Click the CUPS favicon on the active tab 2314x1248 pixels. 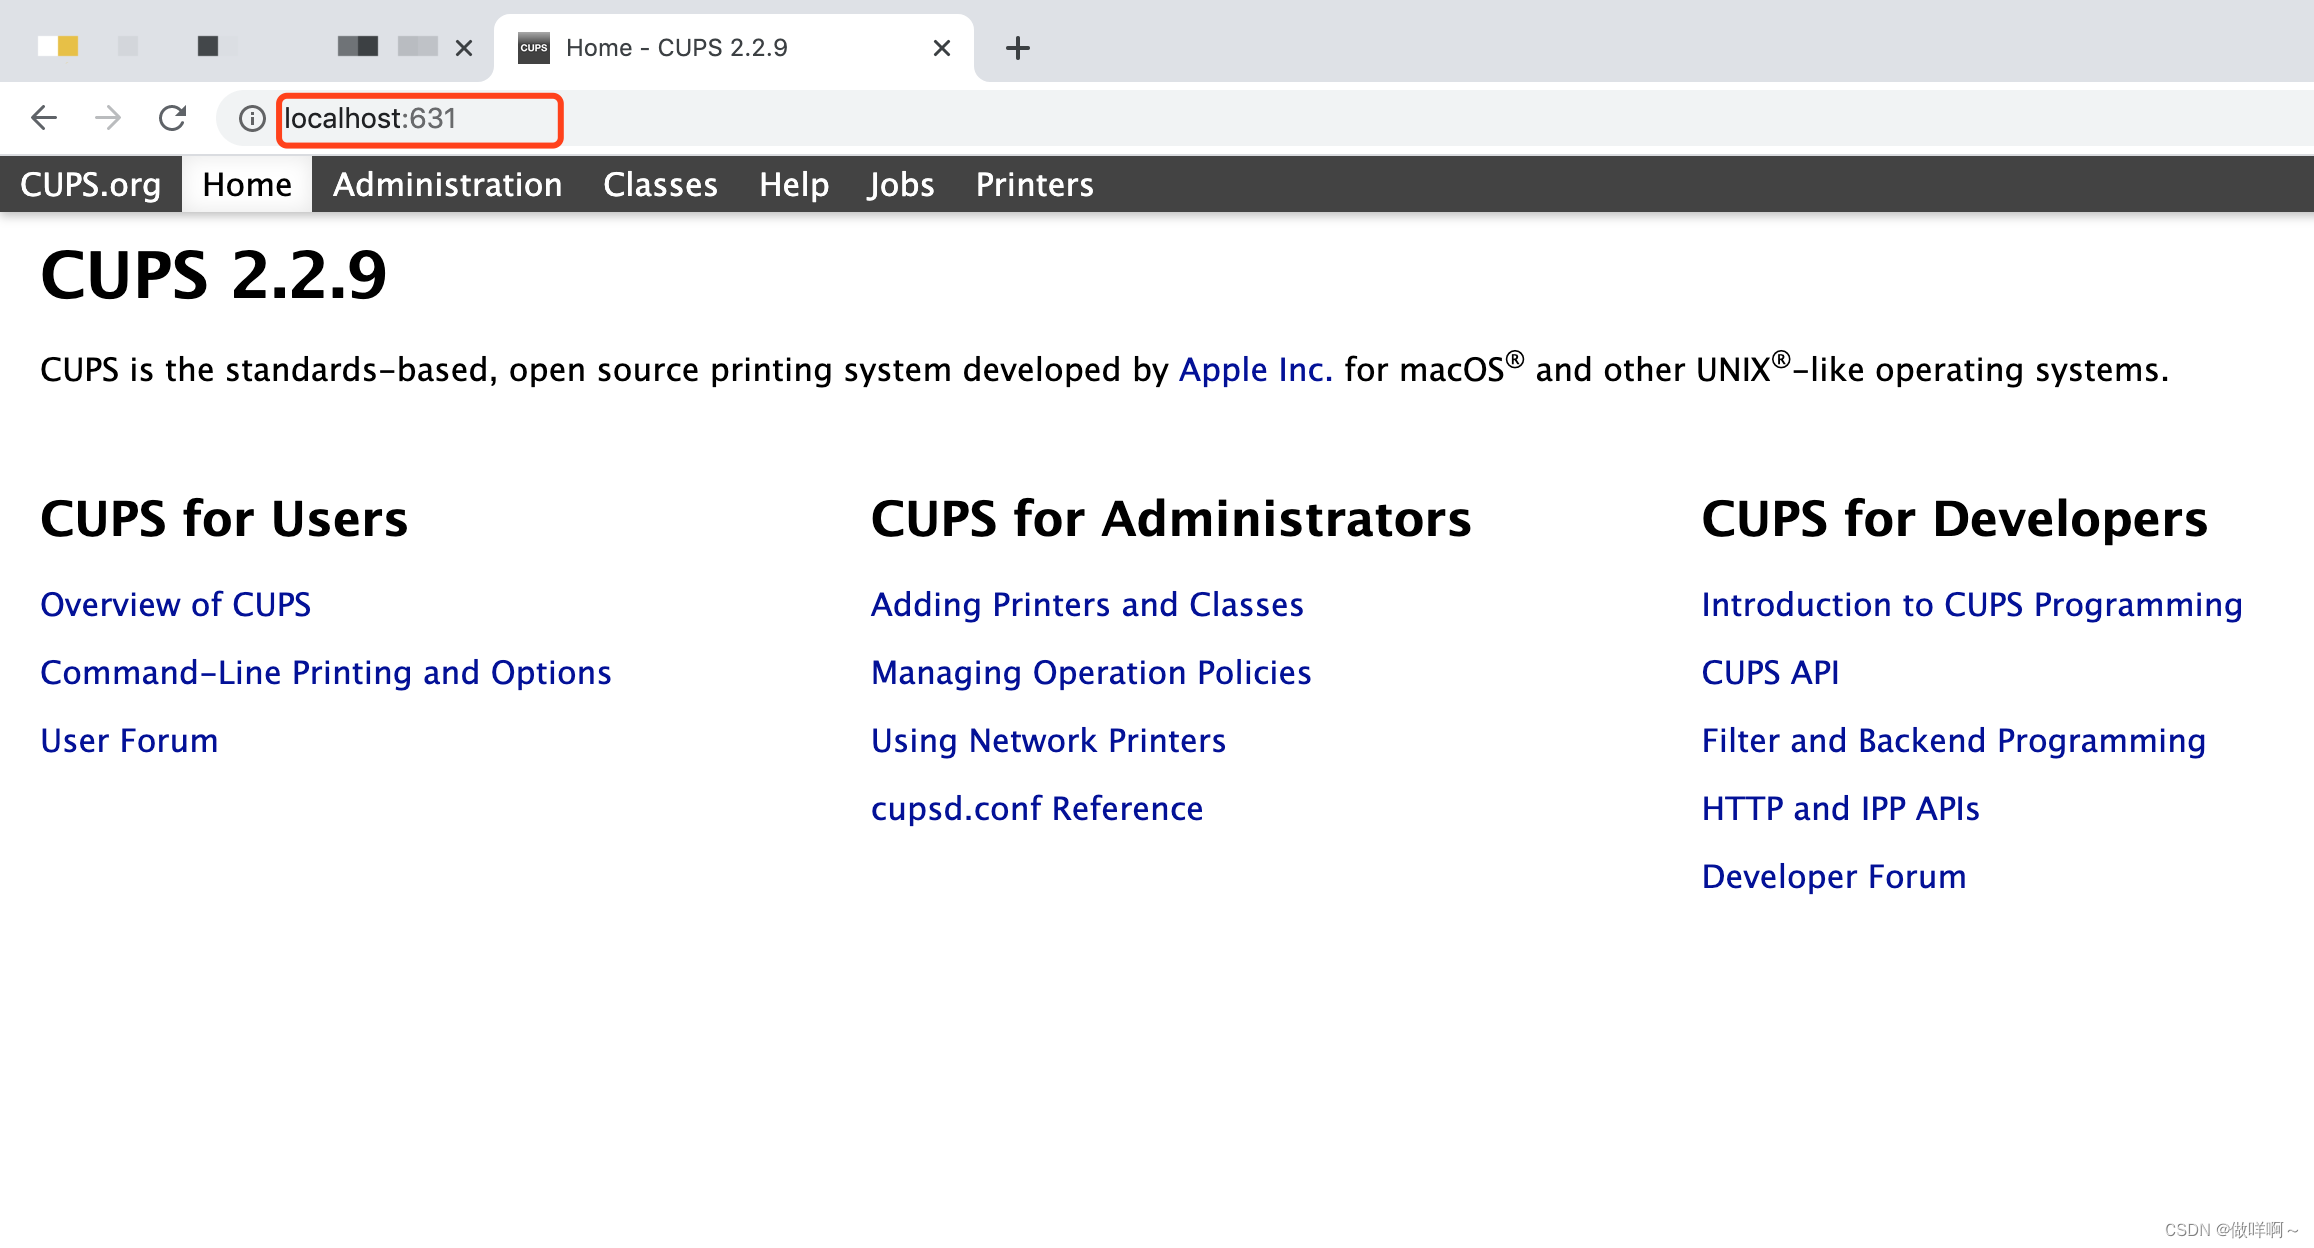tap(534, 48)
